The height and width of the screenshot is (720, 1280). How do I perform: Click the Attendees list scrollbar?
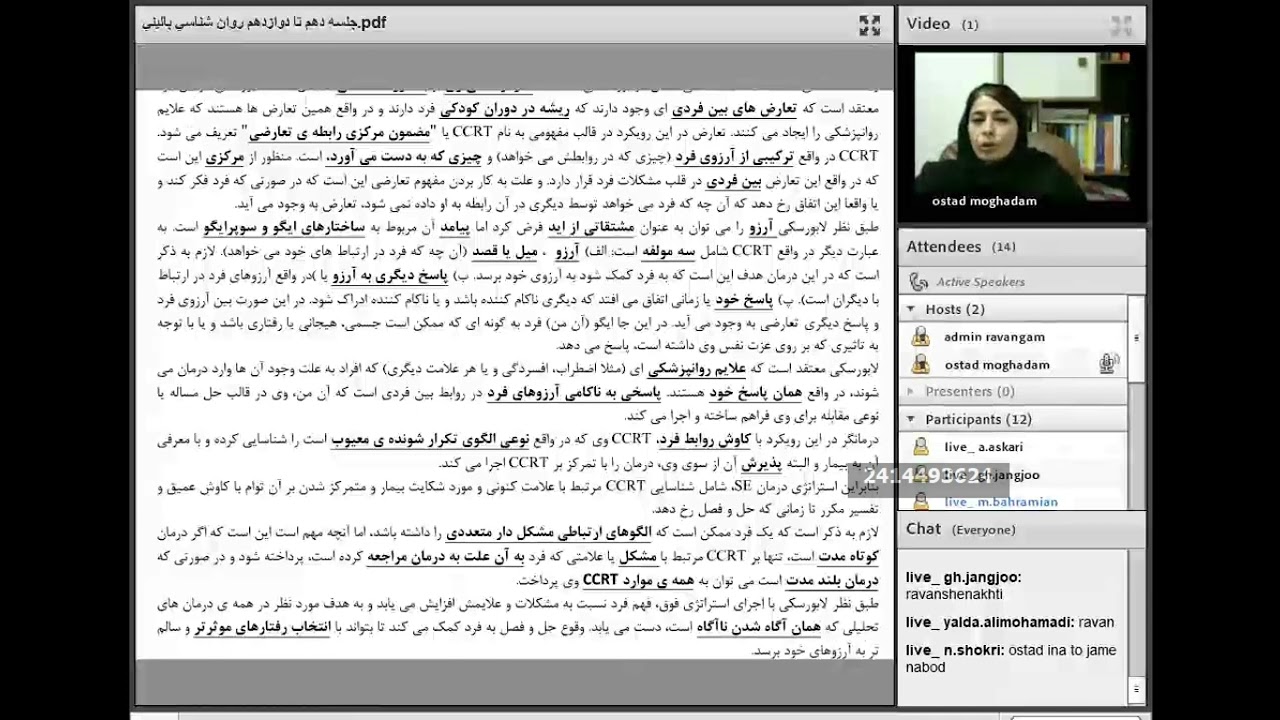tap(1136, 403)
